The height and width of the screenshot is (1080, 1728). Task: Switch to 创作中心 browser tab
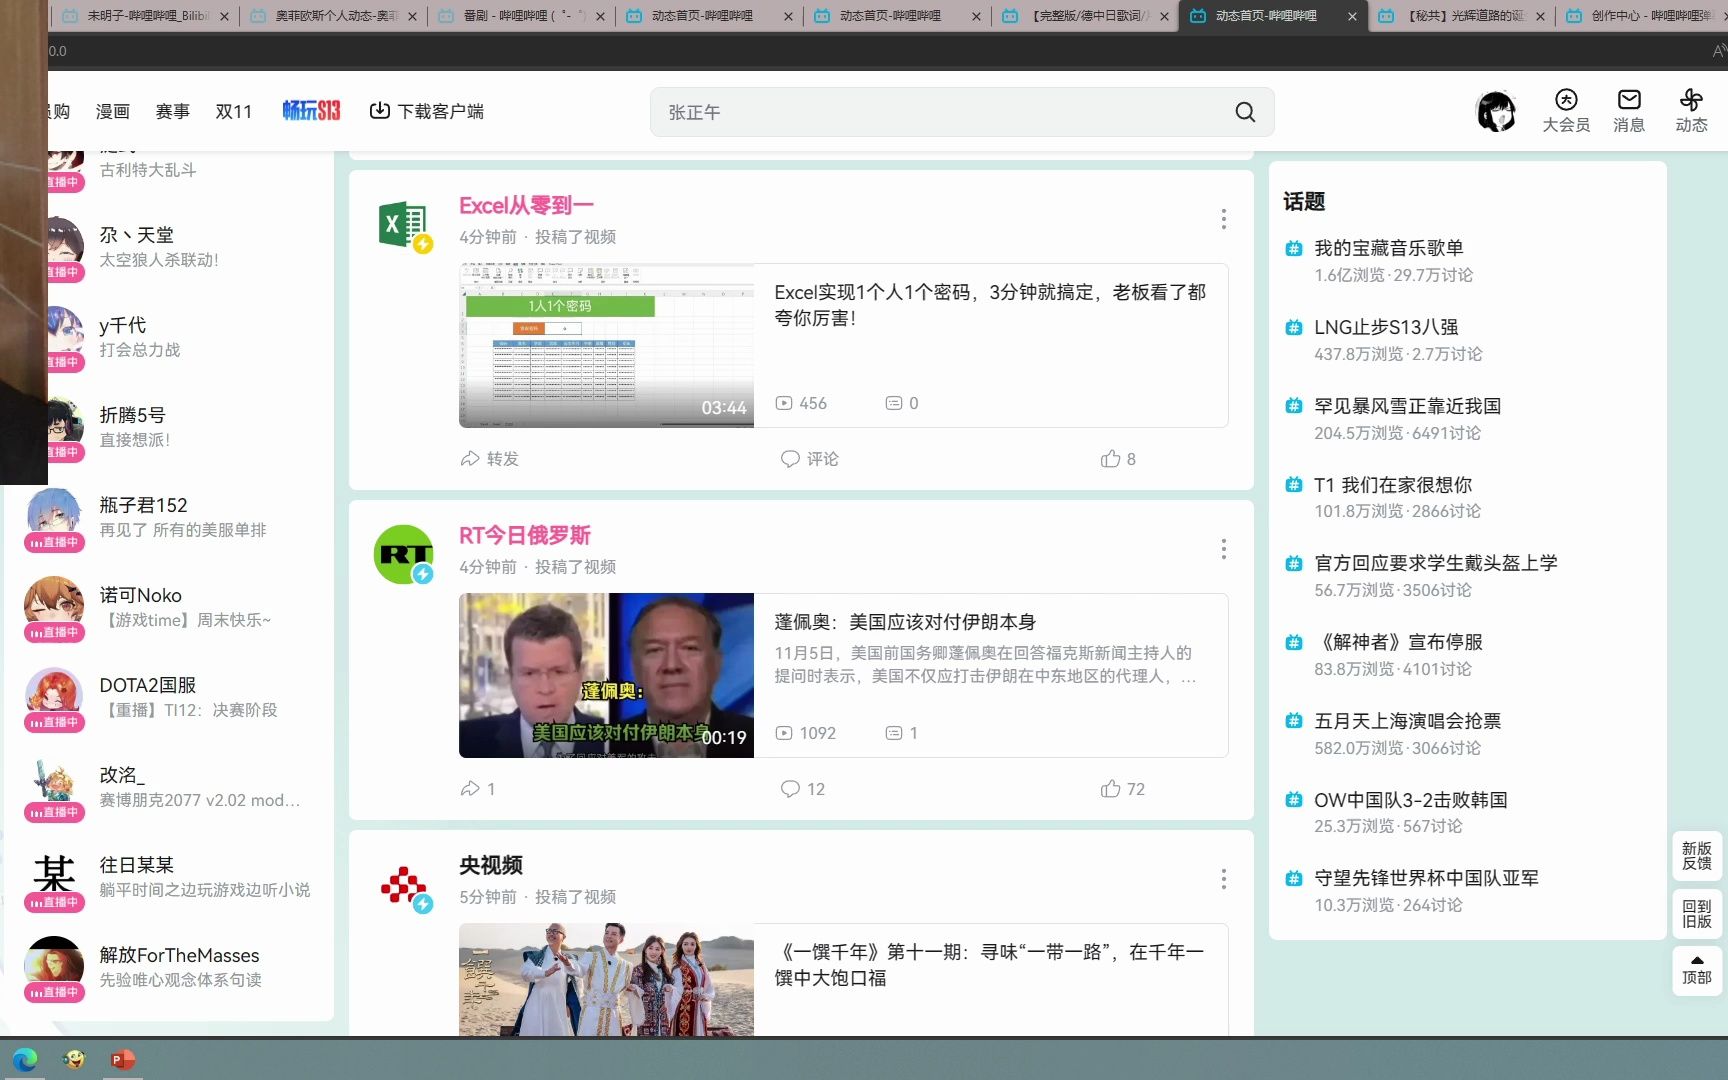(1640, 16)
